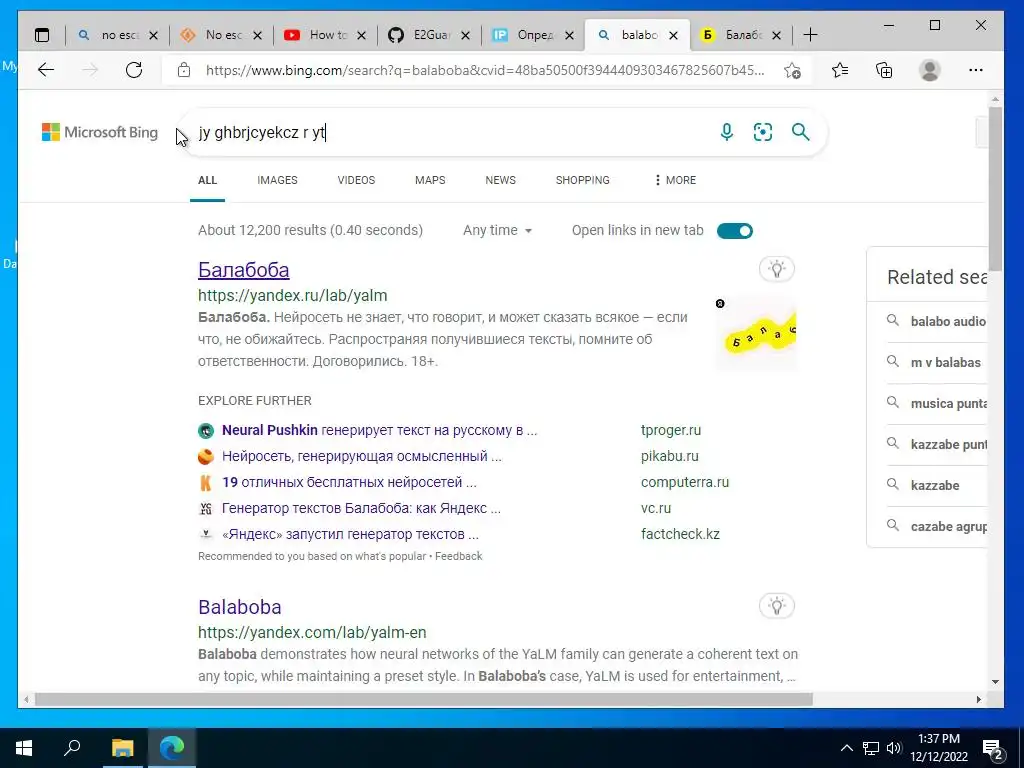Open the Collections icon
Screen dimensions: 1024x768
(884, 70)
